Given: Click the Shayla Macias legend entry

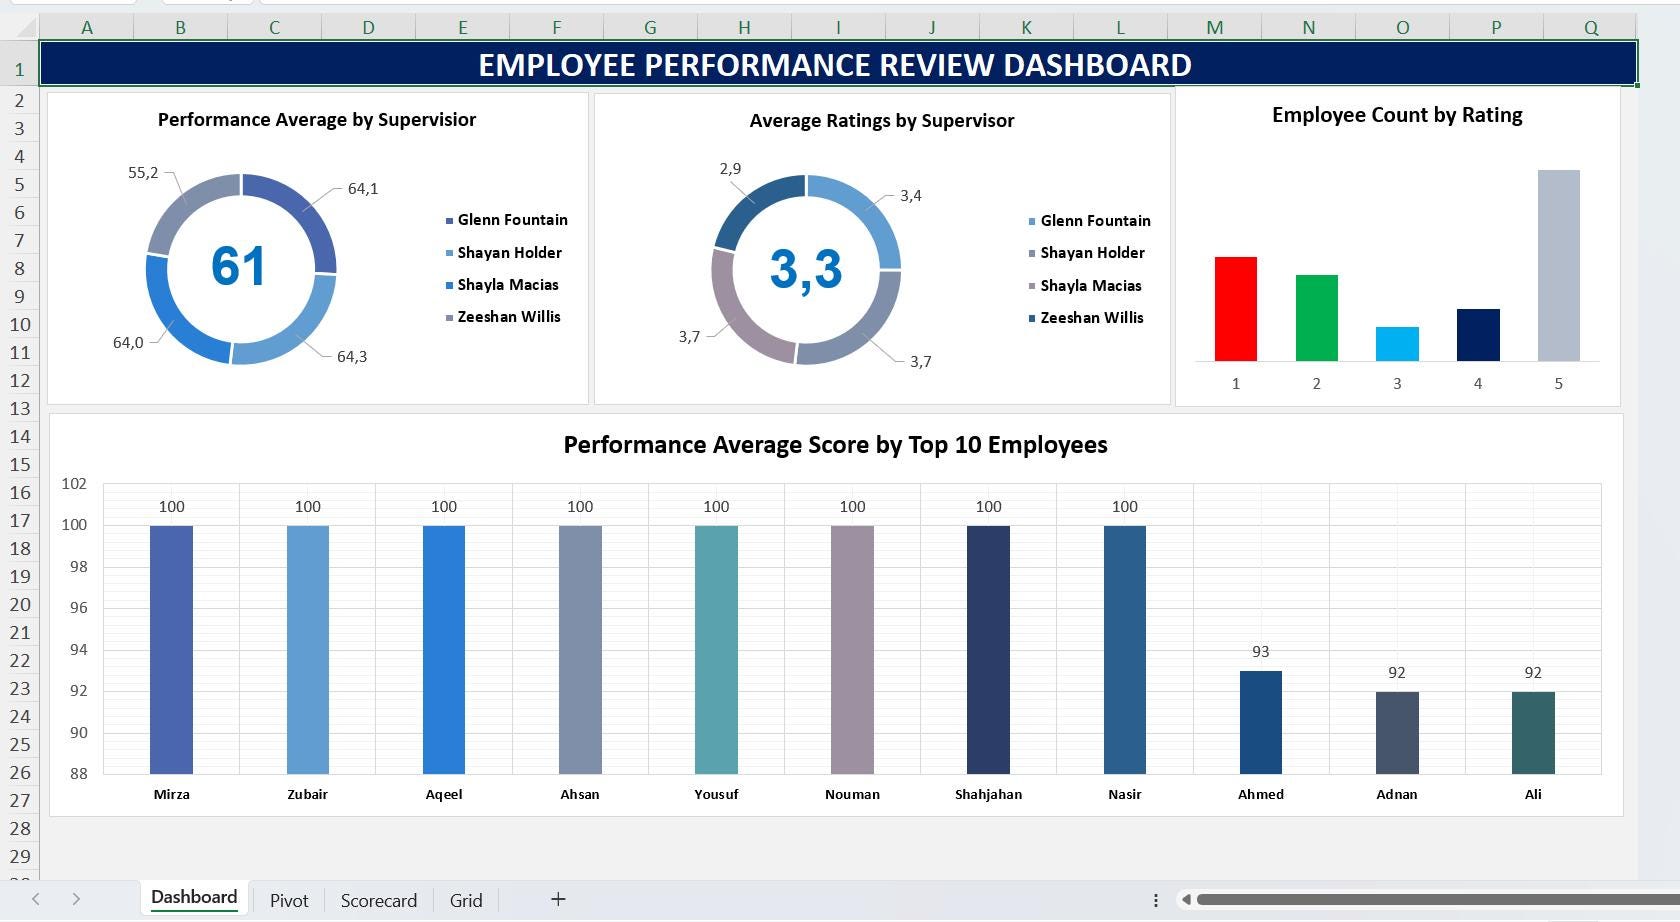Looking at the screenshot, I should (x=506, y=285).
